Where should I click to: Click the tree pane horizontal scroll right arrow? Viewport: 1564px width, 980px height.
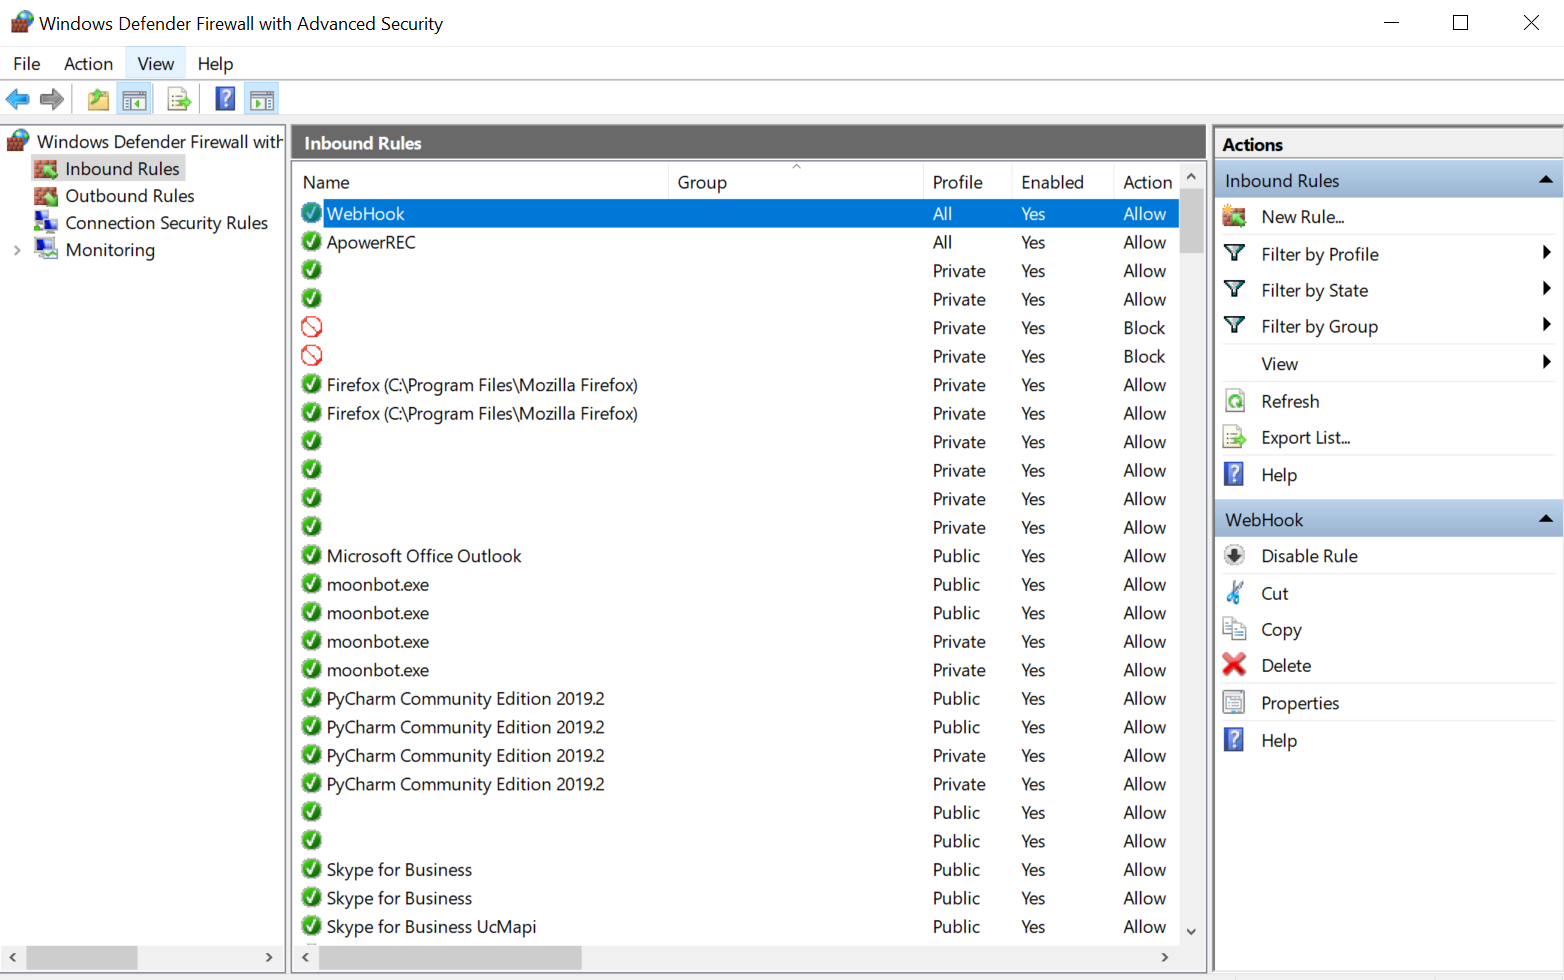pyautogui.click(x=269, y=957)
